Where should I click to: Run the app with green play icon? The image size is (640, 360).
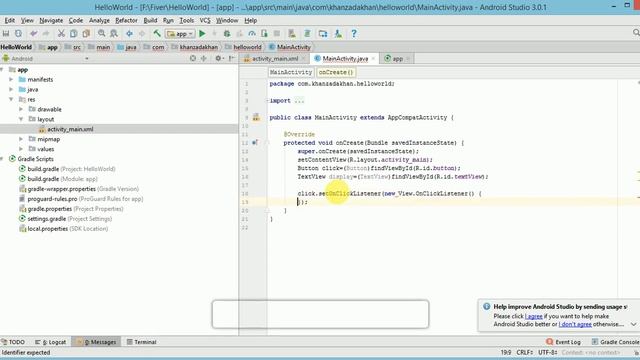tap(202, 33)
